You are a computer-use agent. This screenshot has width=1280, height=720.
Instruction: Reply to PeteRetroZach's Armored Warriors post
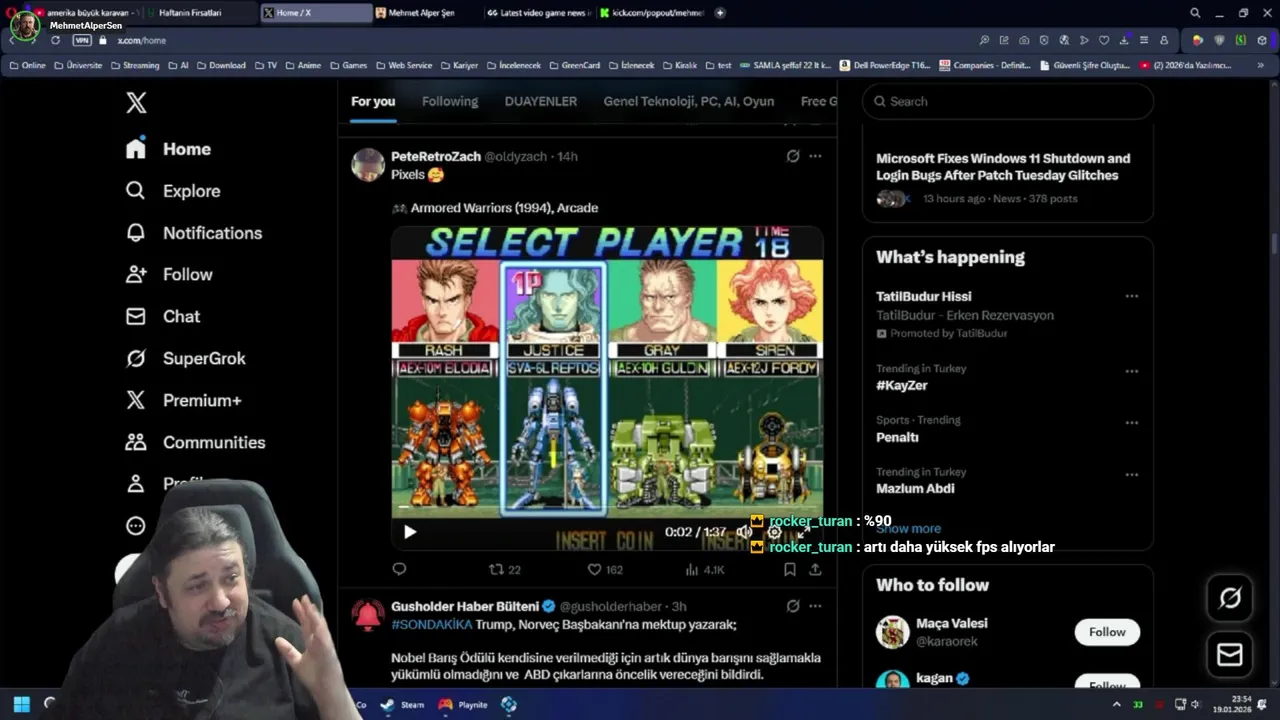point(399,569)
